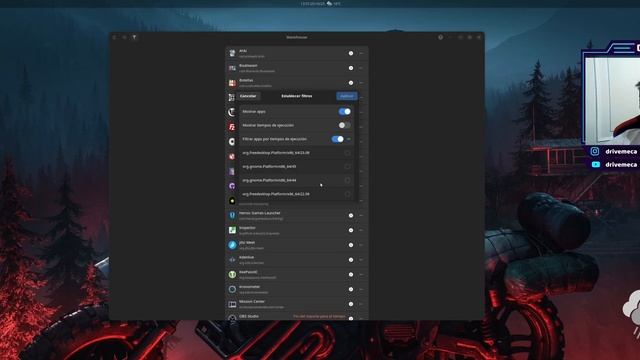Click the Cancelar button in filter dialog
Image resolution: width=640 pixels, height=360 pixels.
pos(248,96)
